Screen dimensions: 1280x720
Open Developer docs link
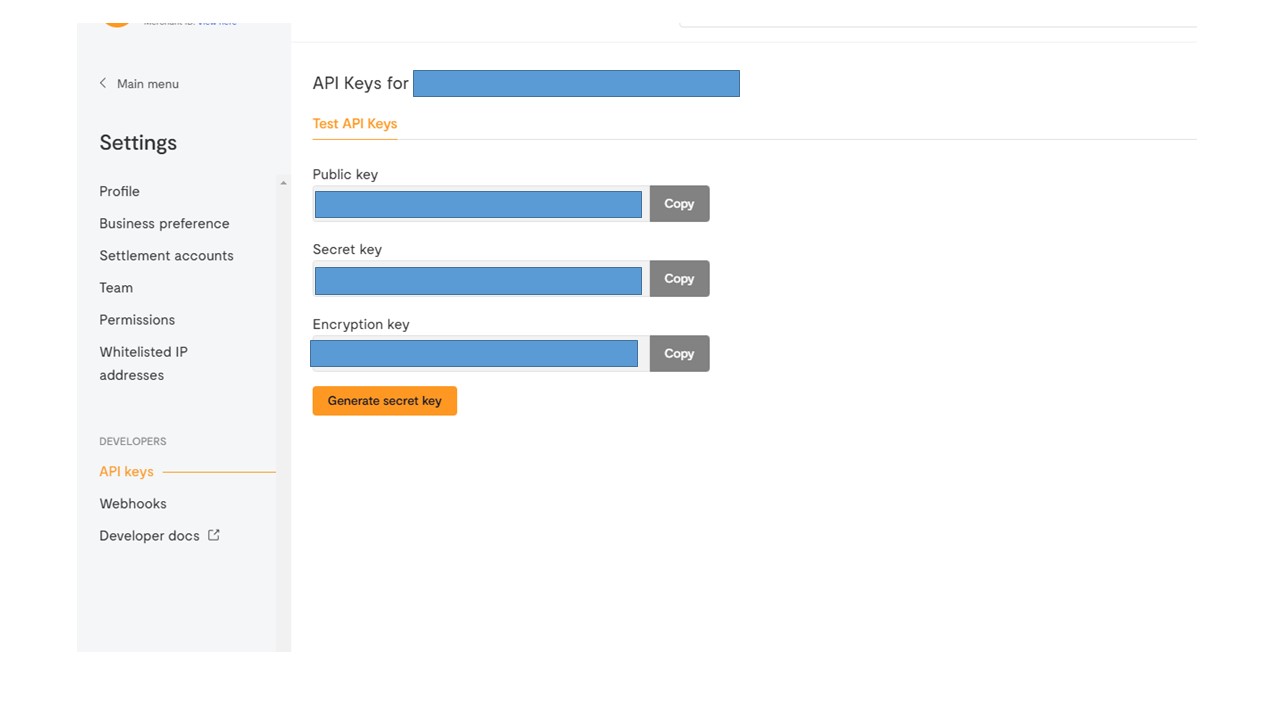point(149,535)
